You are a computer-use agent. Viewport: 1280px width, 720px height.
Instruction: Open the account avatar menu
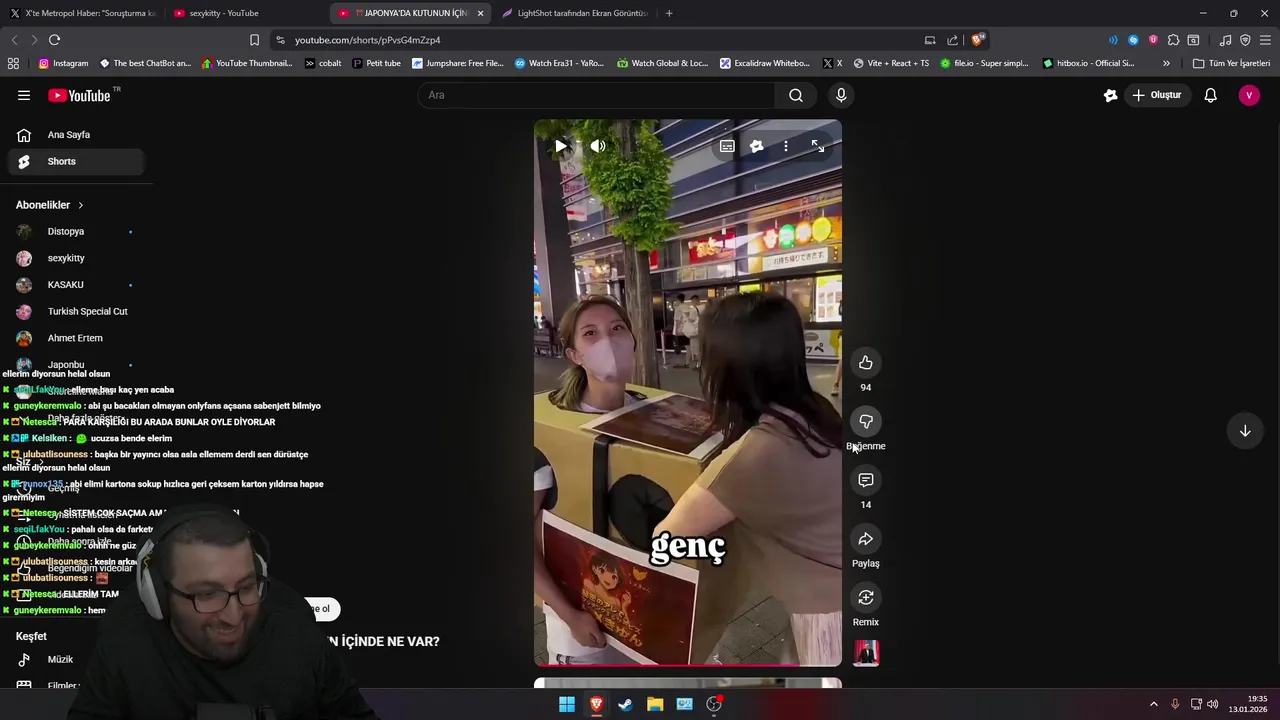1249,95
